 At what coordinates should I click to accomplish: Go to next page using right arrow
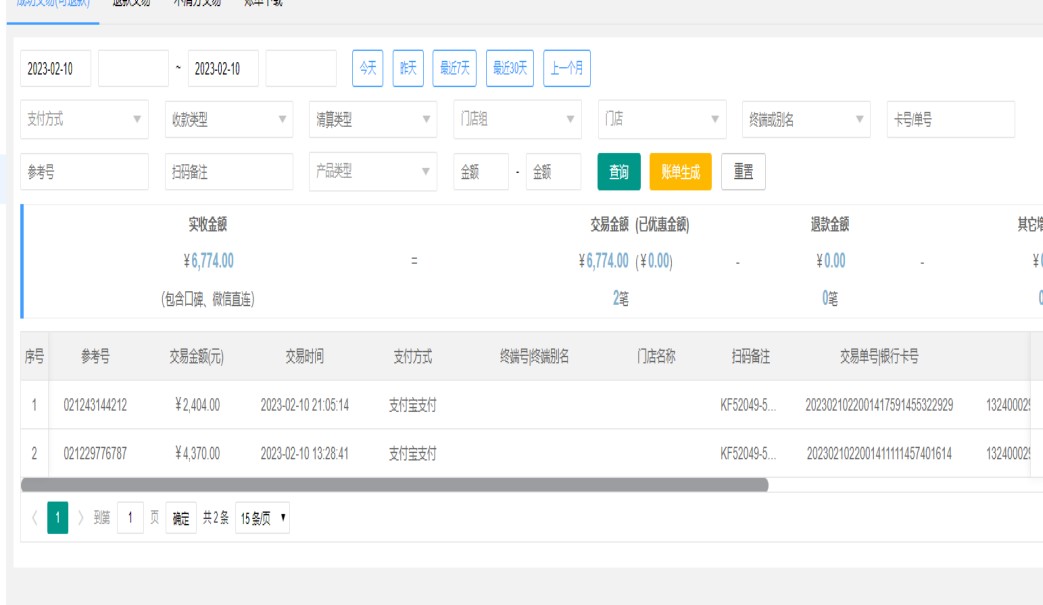(x=81, y=518)
